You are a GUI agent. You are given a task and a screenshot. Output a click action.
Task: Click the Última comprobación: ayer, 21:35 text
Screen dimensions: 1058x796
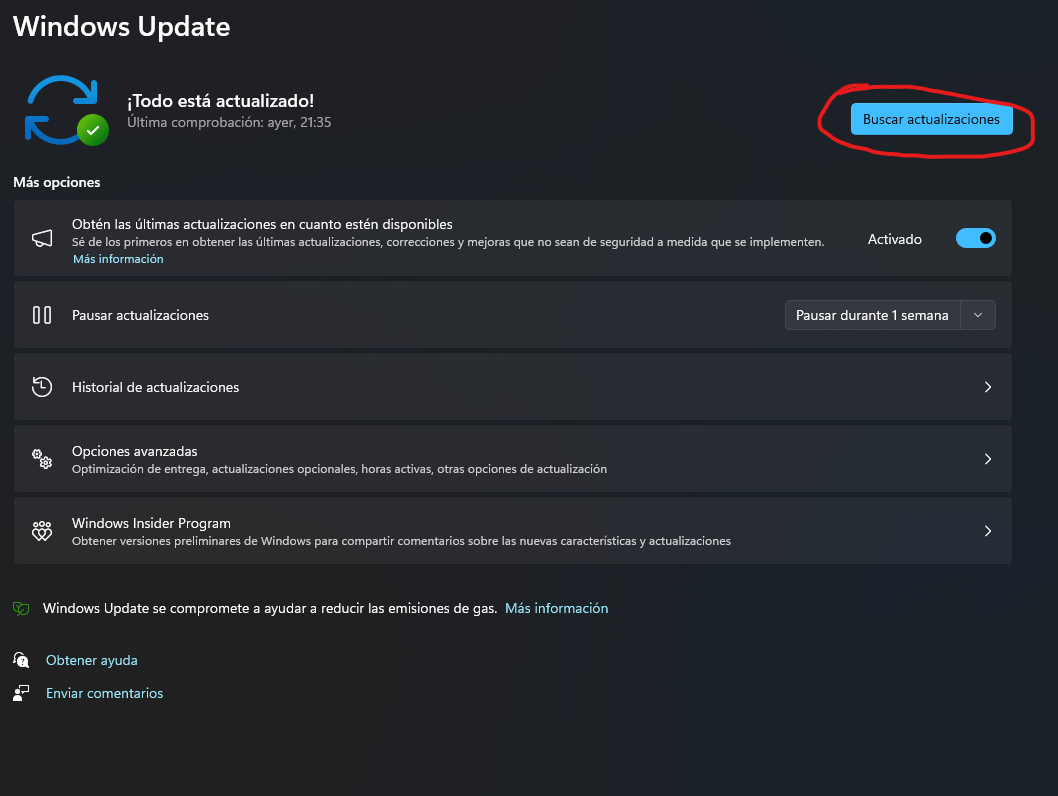click(229, 123)
